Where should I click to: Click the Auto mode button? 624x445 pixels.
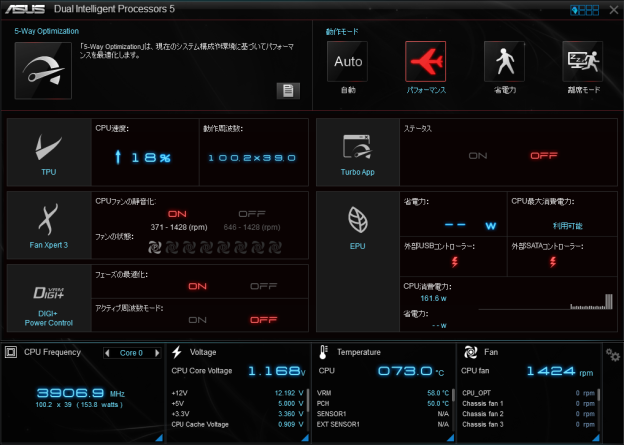coord(348,62)
